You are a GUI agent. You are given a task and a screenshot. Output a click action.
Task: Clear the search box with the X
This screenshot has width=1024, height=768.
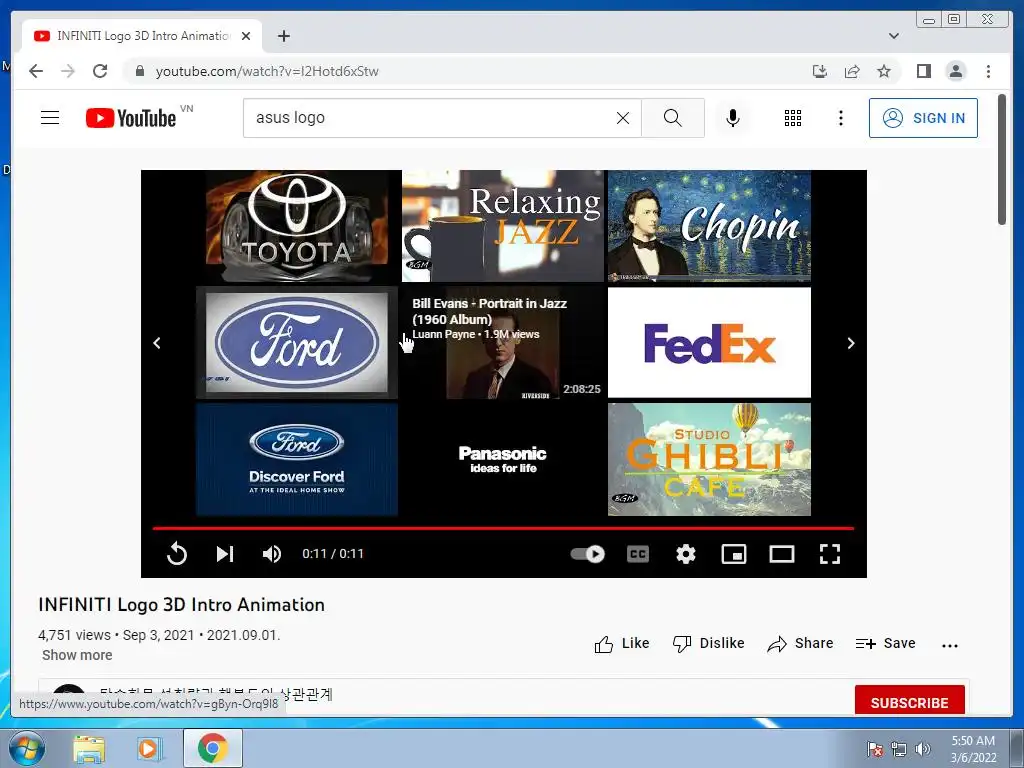point(623,118)
